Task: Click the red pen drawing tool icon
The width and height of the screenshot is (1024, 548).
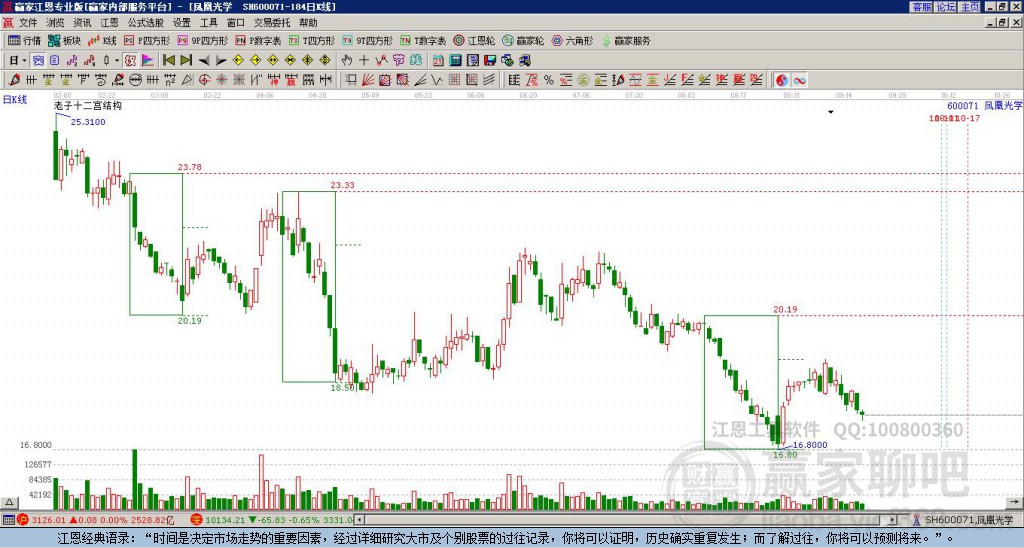Action: click(x=14, y=80)
